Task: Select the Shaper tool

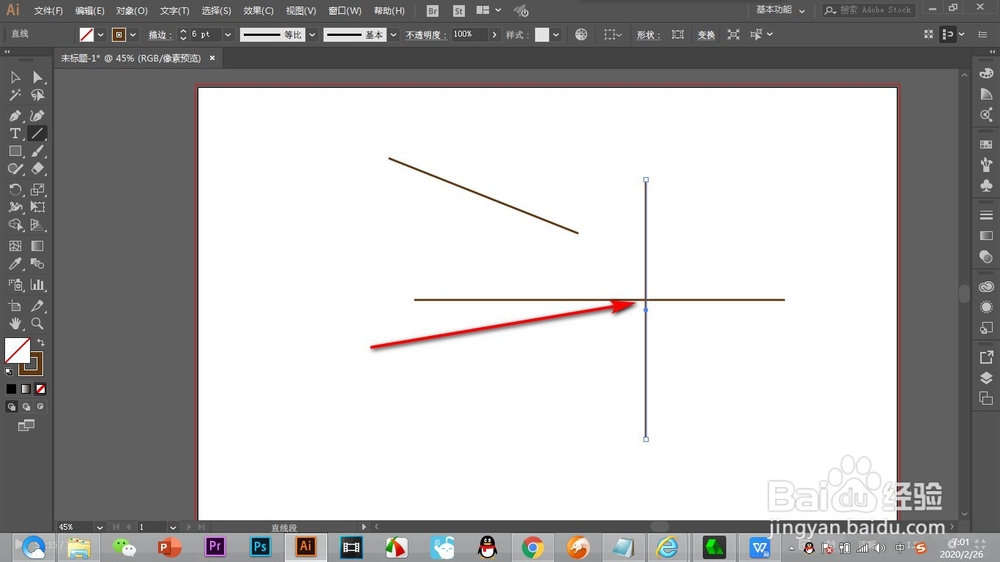Action: (15, 169)
